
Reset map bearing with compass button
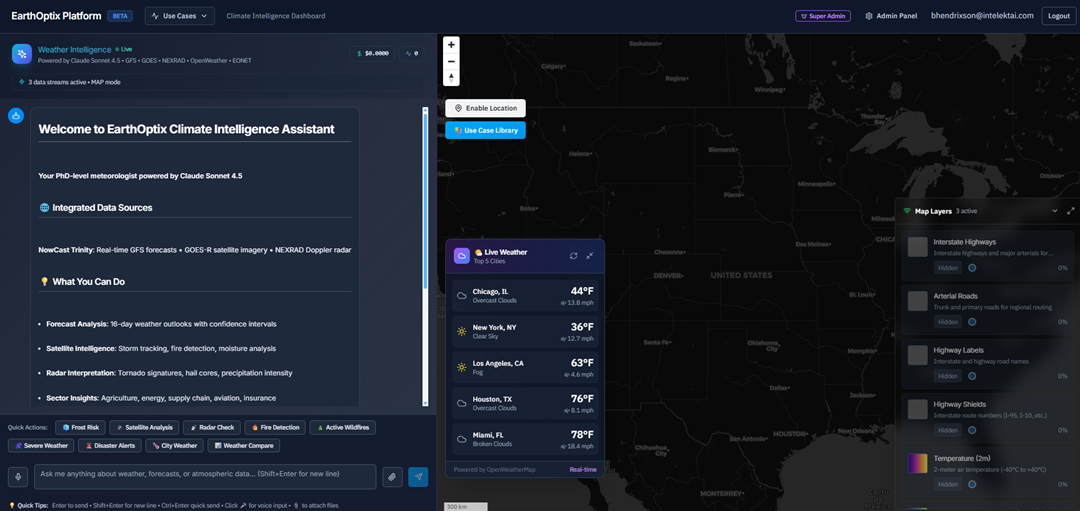tap(452, 78)
